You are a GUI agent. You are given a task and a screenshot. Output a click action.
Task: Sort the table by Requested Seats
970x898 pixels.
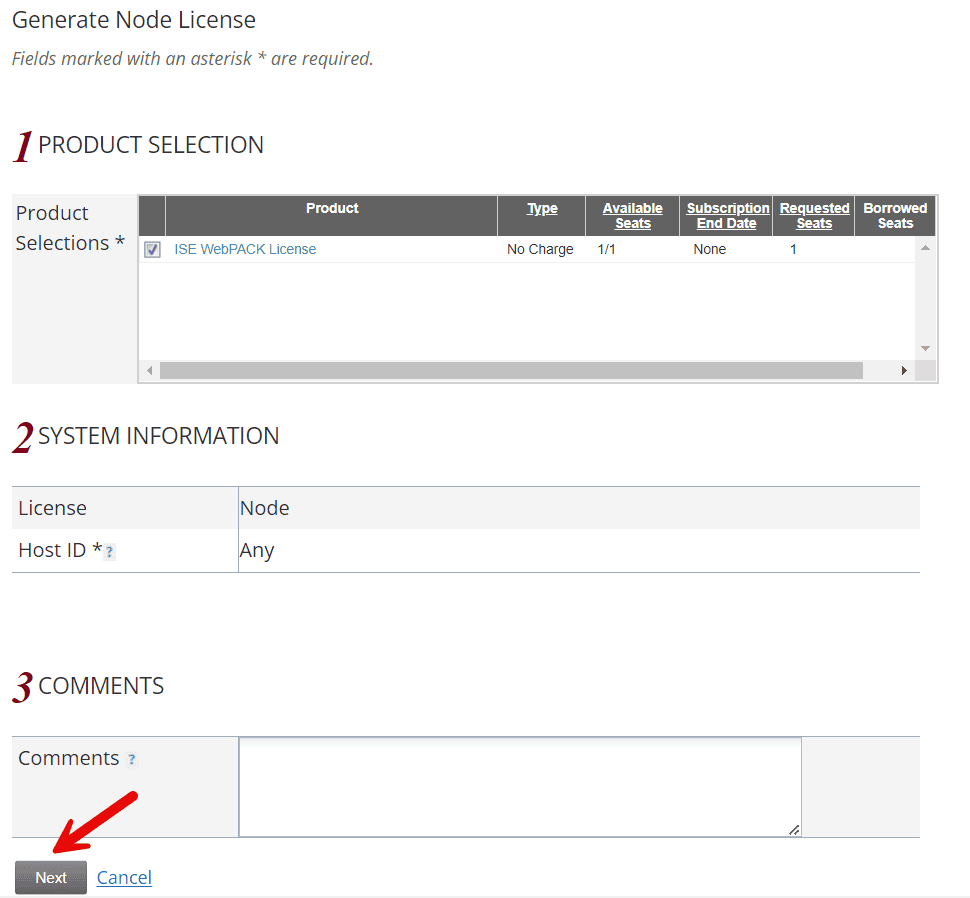[813, 215]
